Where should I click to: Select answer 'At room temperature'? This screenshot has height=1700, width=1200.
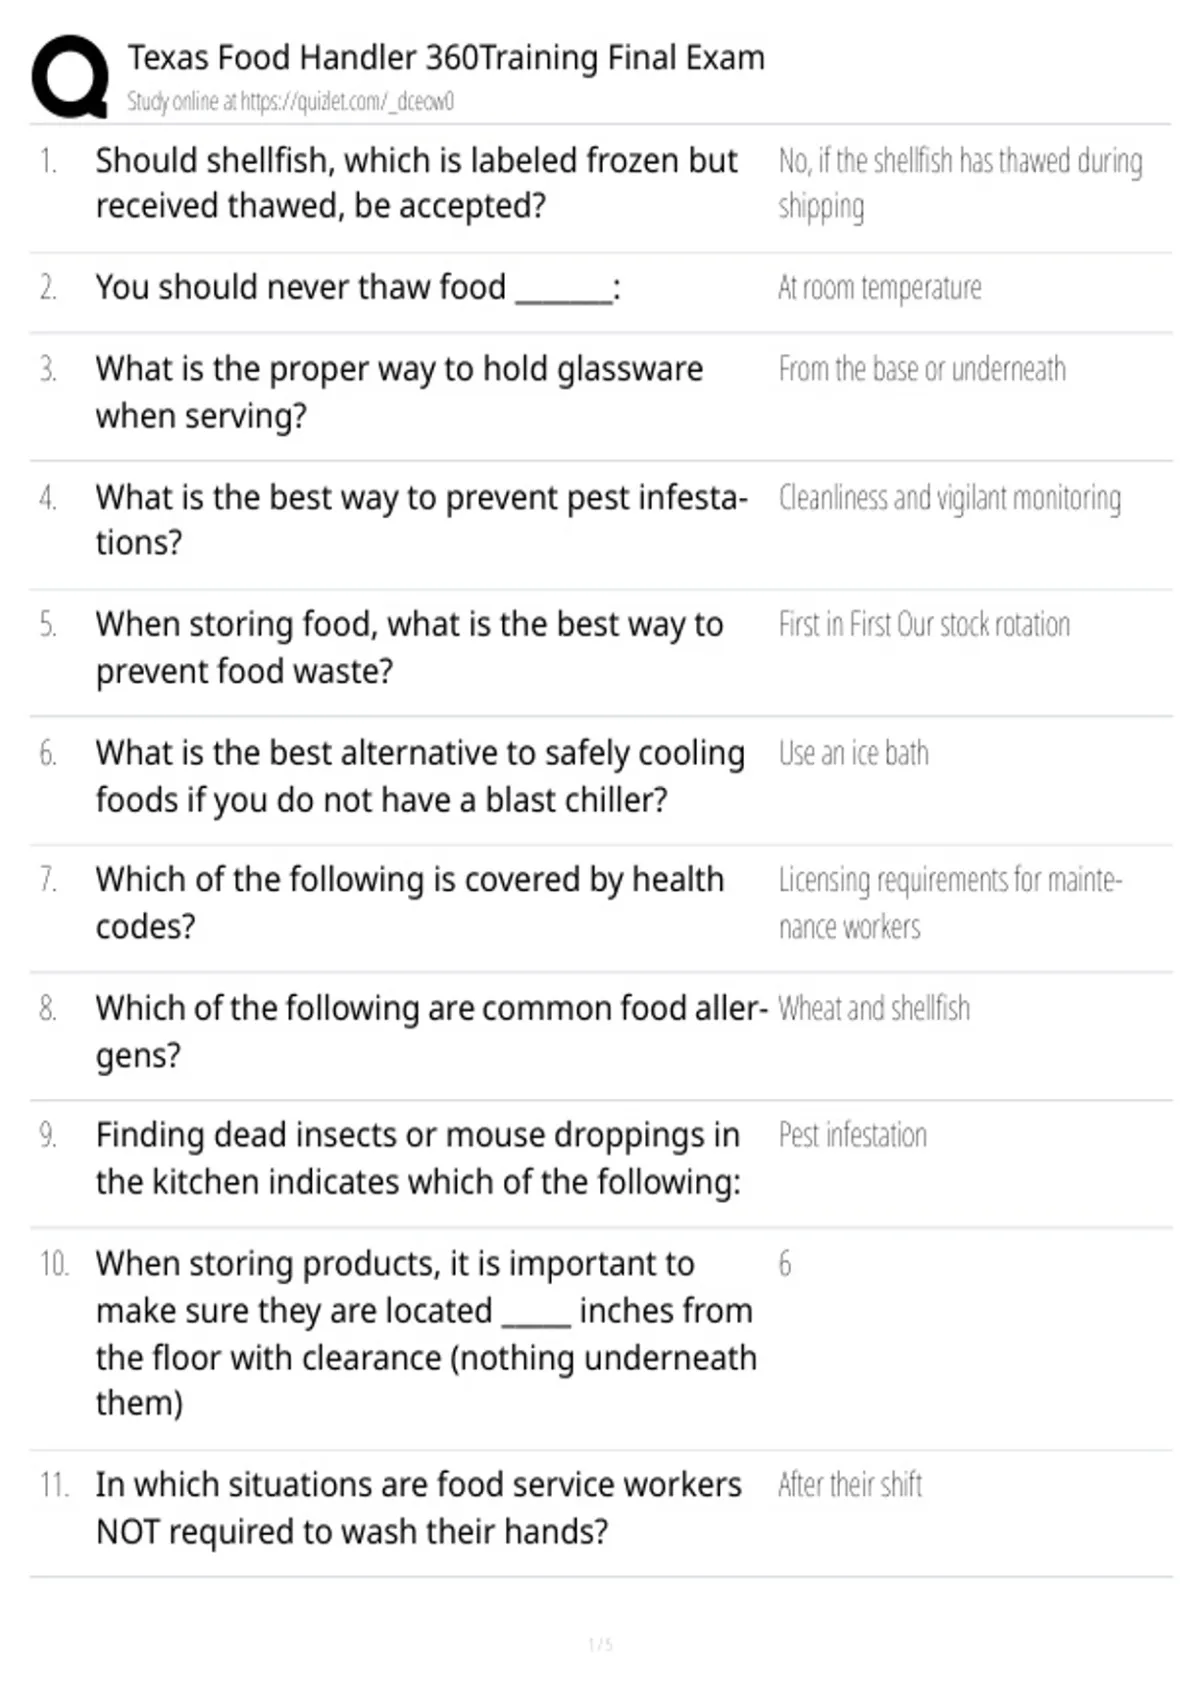point(880,288)
